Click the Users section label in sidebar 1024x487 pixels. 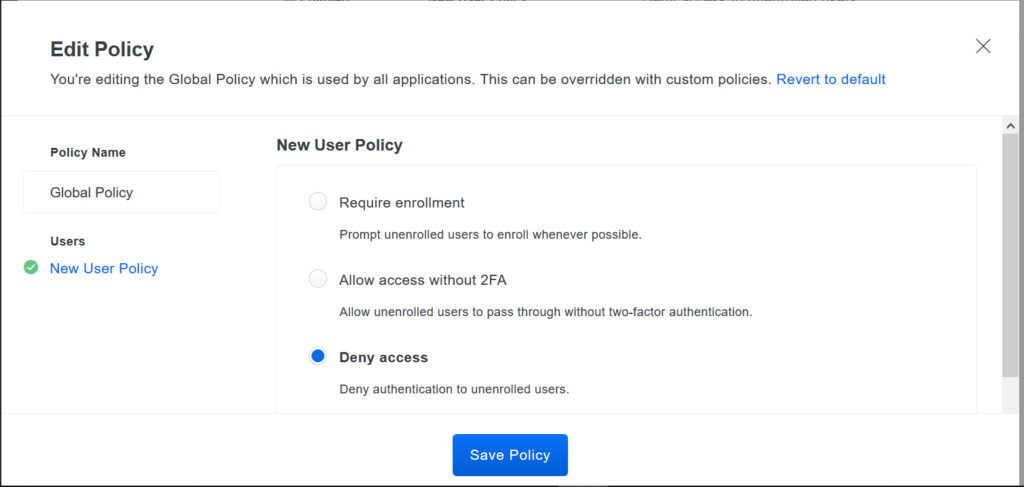[68, 241]
